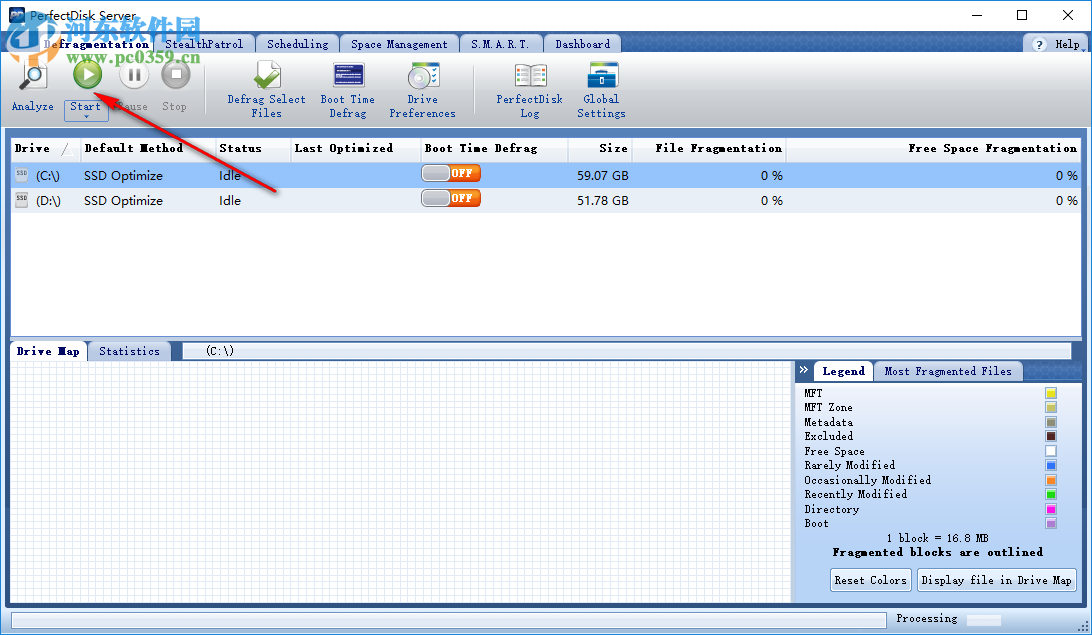
Task: Collapse the Legend panel with the chevron
Action: [803, 370]
